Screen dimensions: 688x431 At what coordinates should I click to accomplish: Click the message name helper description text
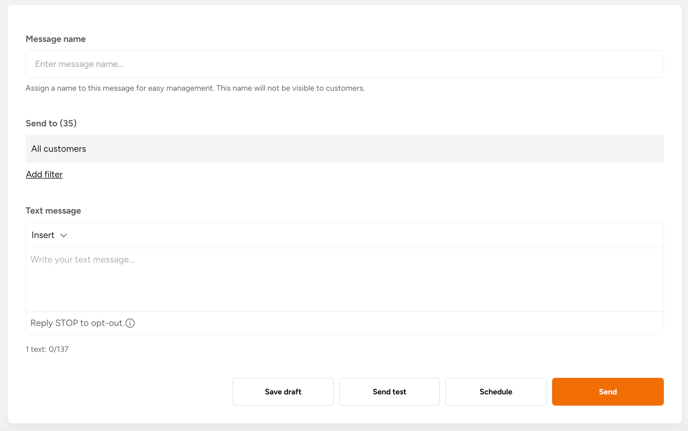195,88
